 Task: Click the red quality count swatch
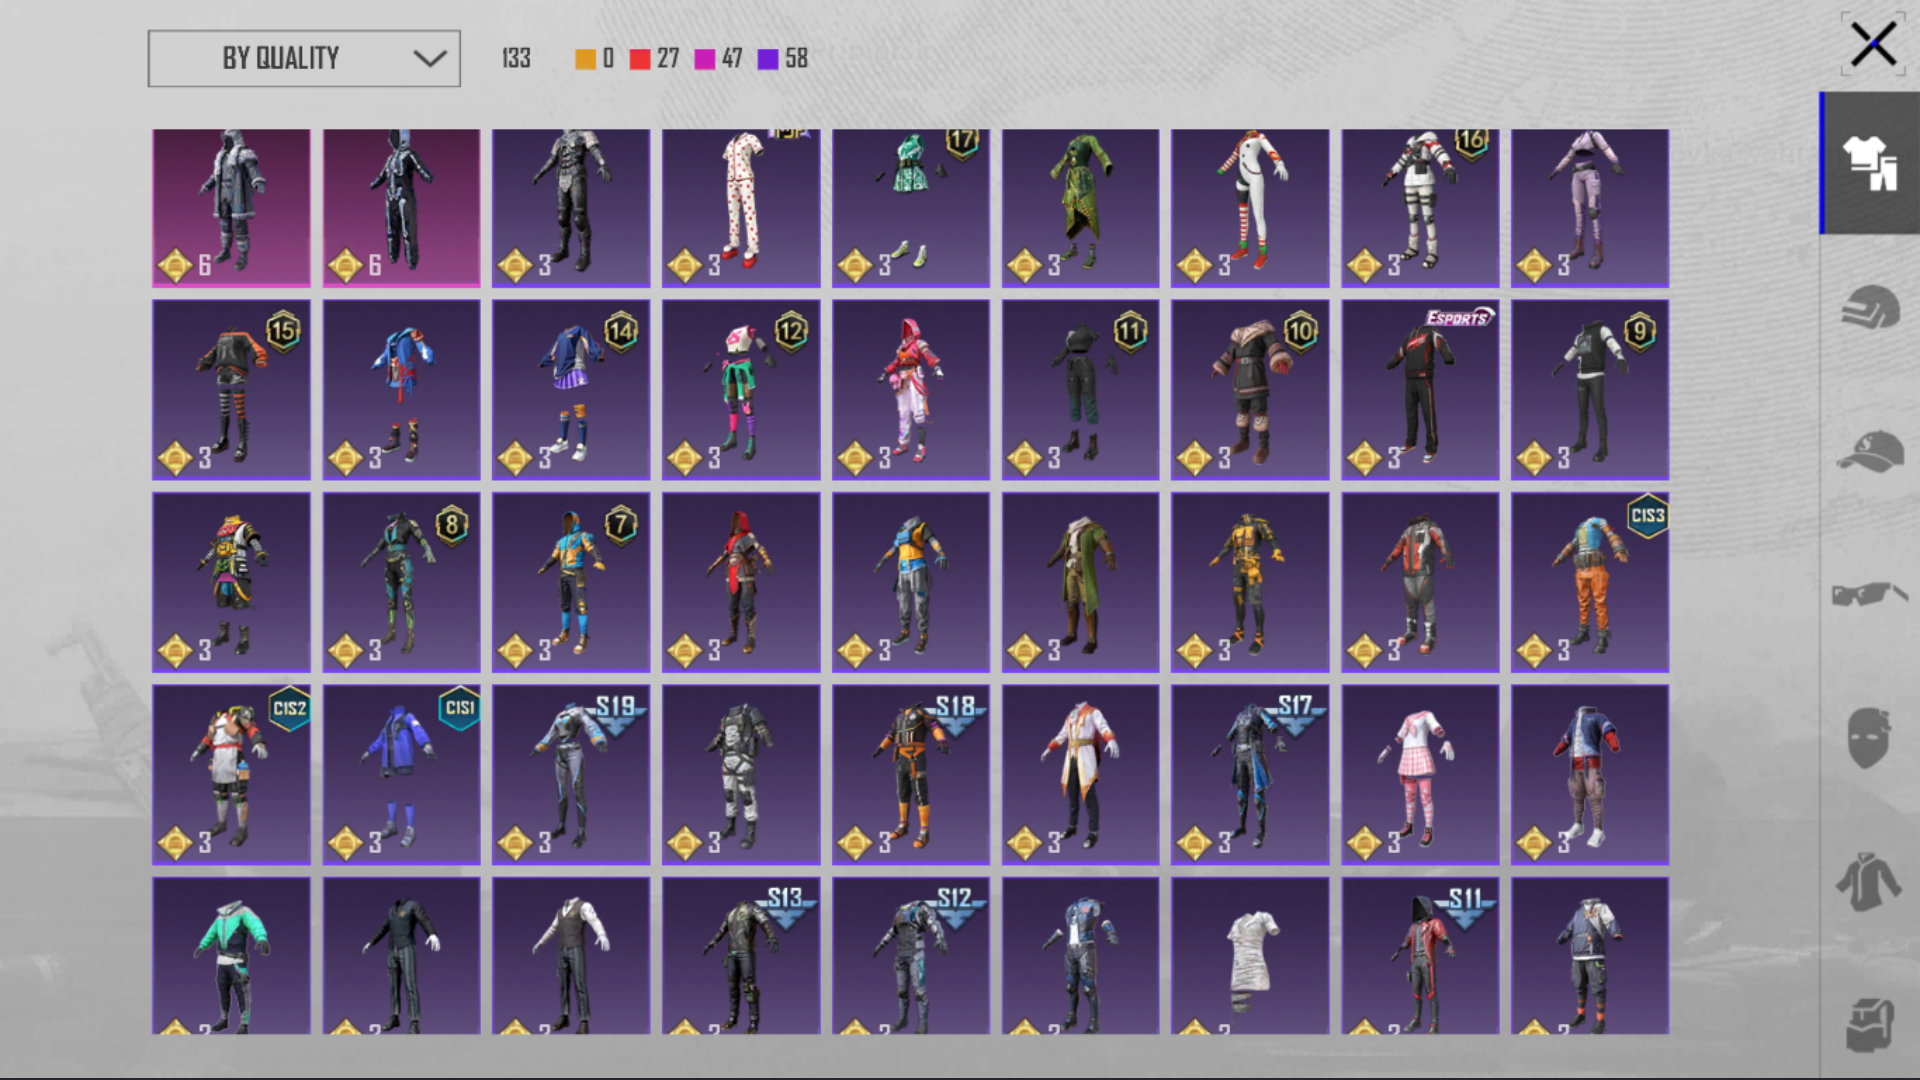[x=640, y=59]
